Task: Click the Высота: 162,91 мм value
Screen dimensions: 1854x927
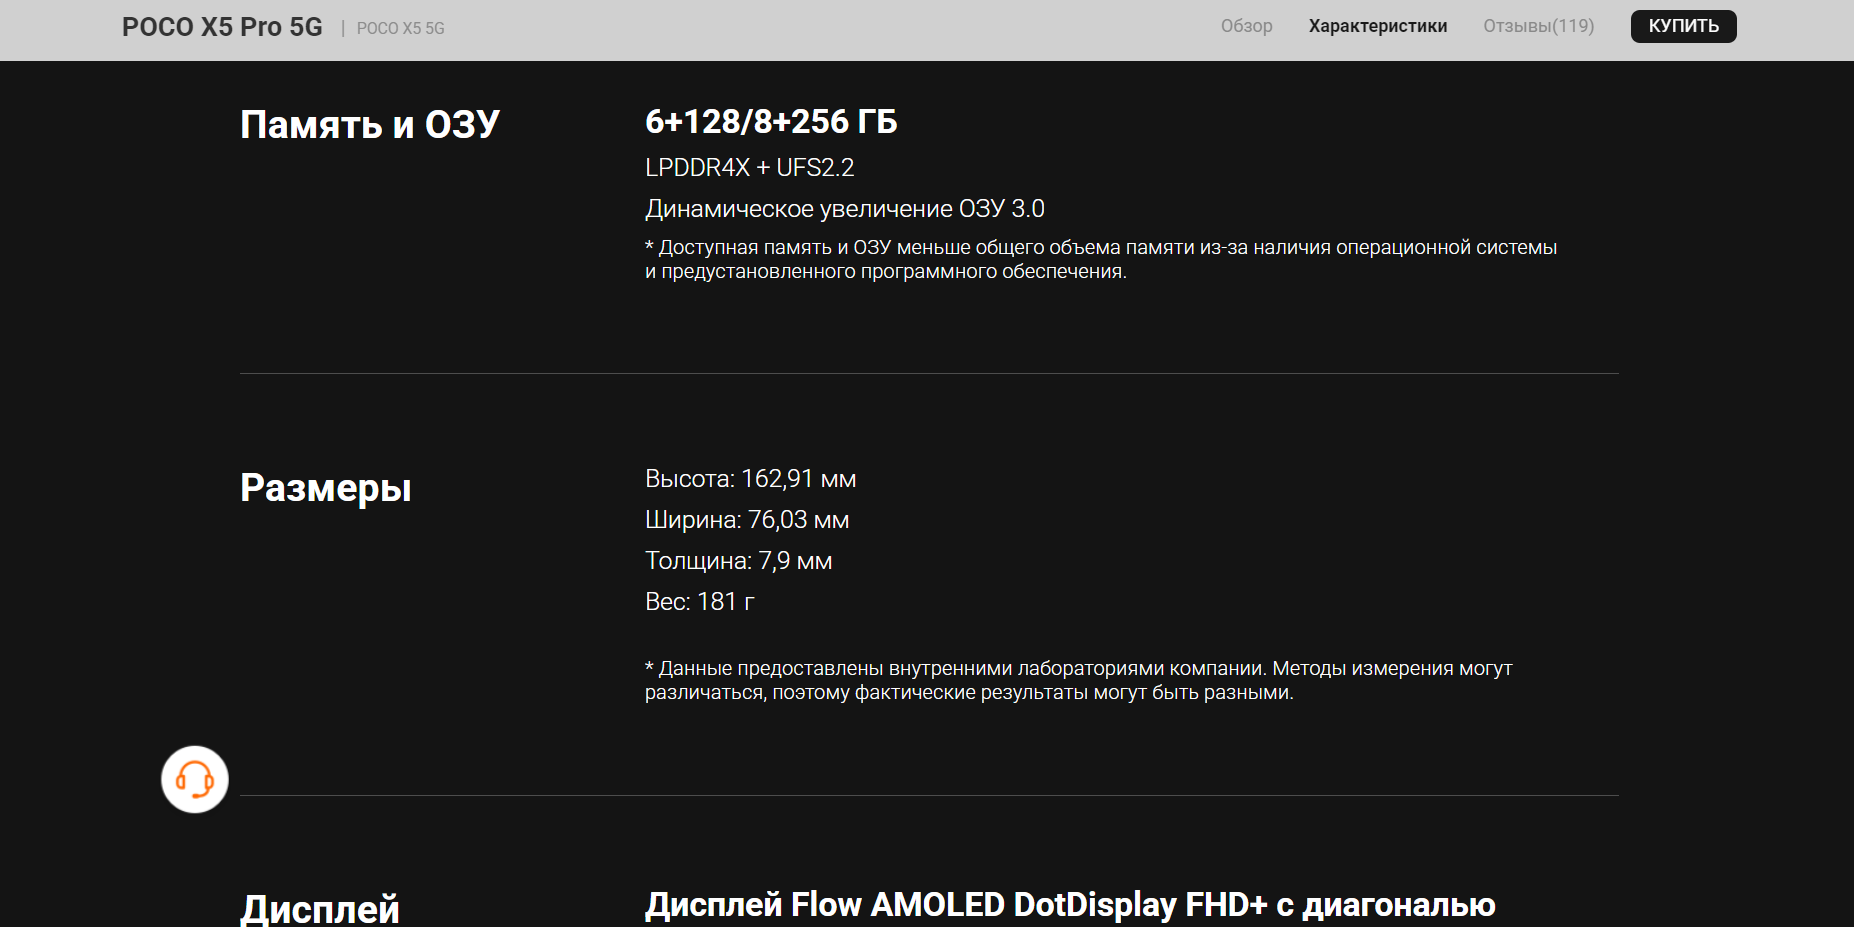Action: (750, 479)
